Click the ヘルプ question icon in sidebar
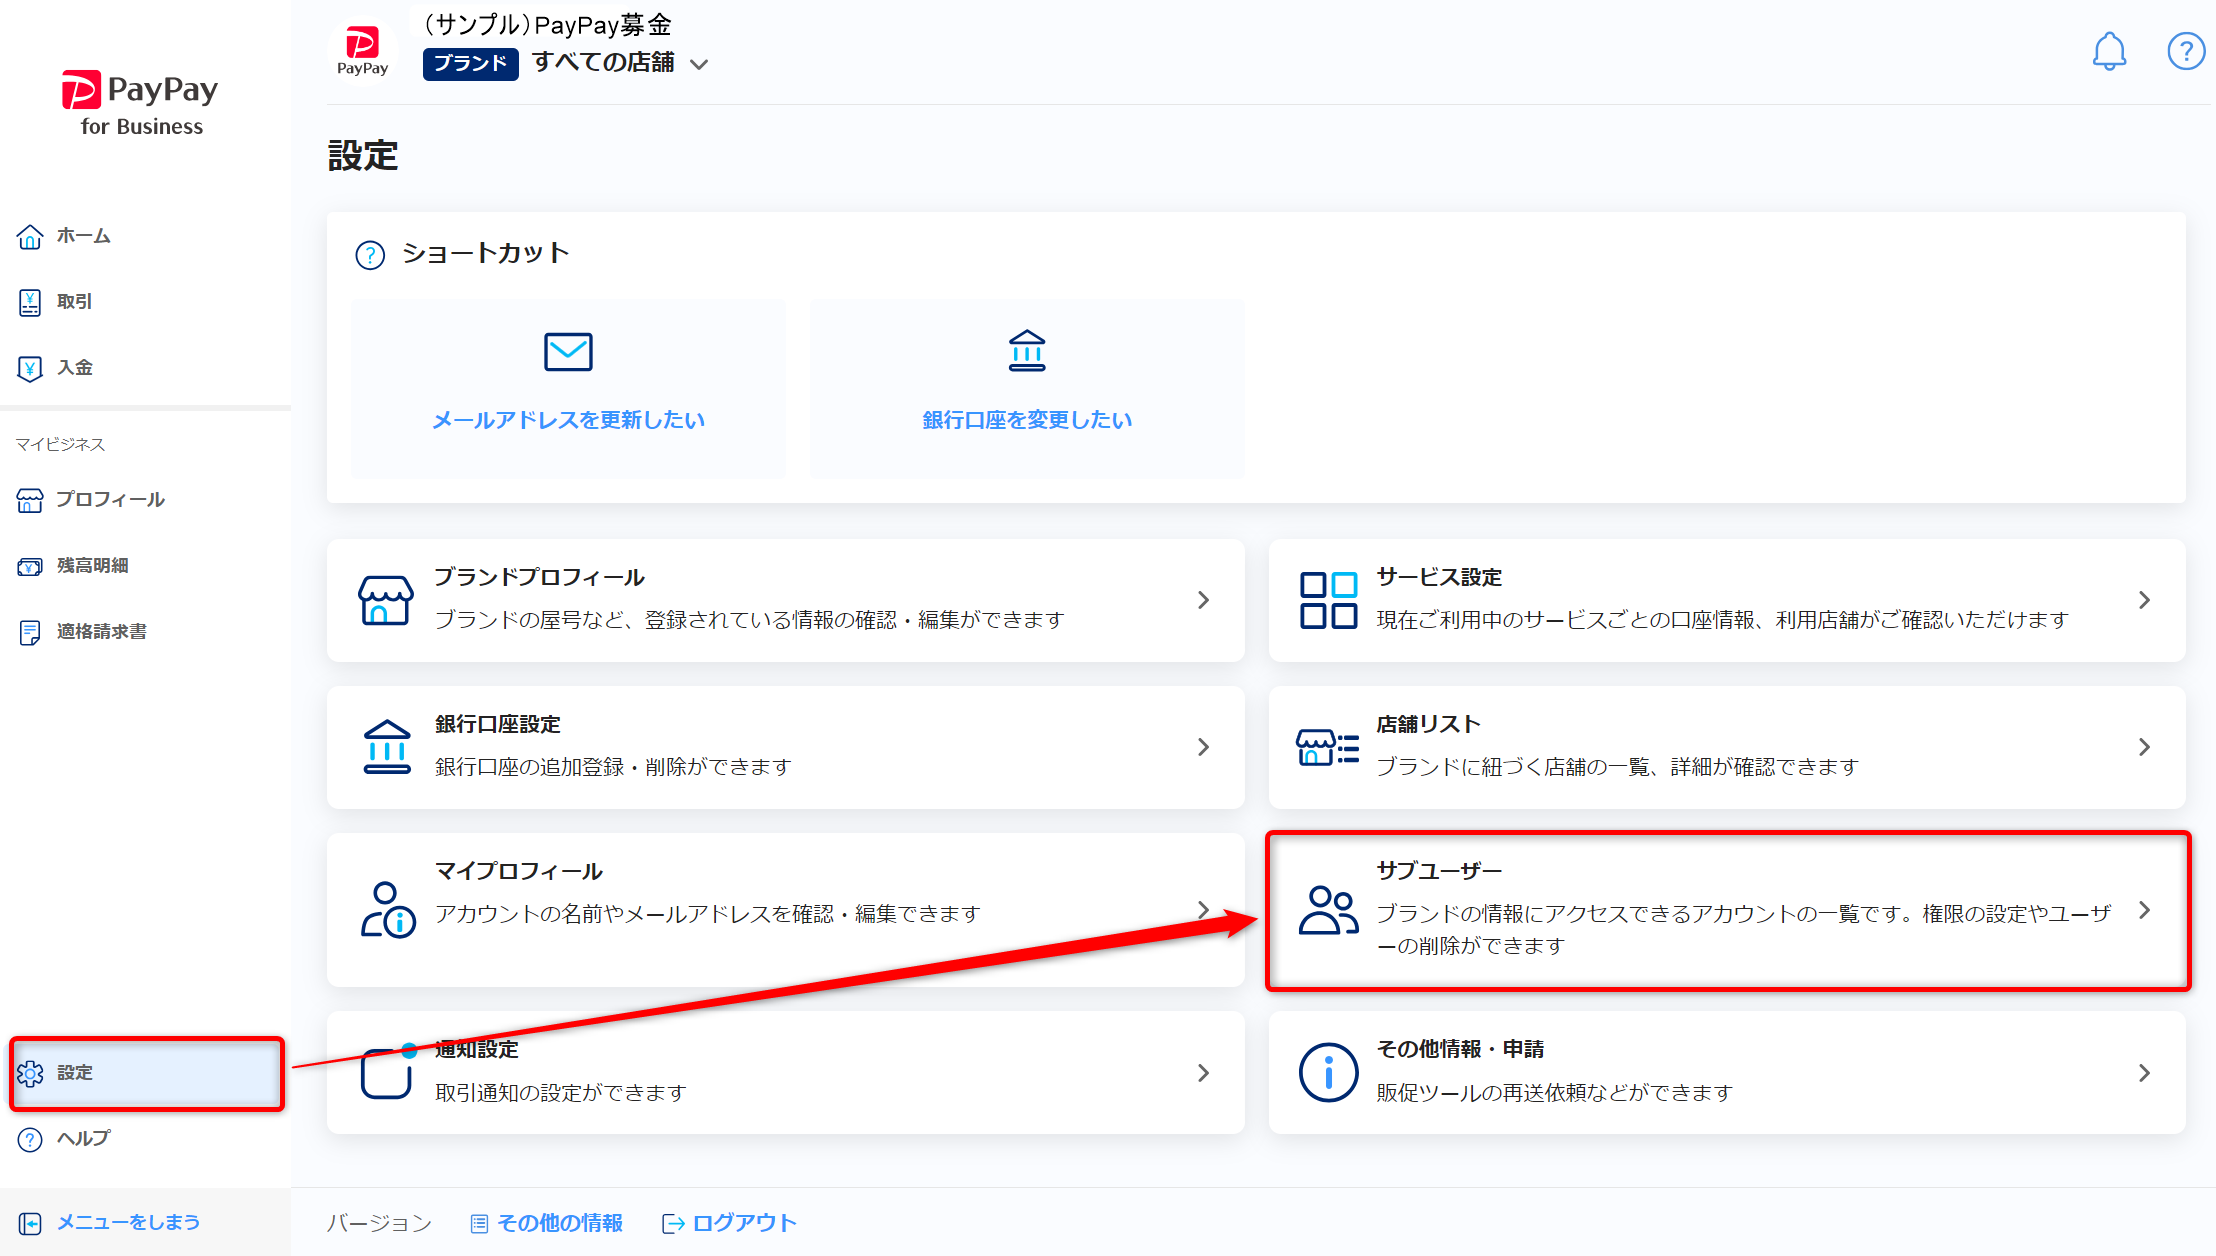This screenshot has width=2216, height=1256. coord(30,1139)
